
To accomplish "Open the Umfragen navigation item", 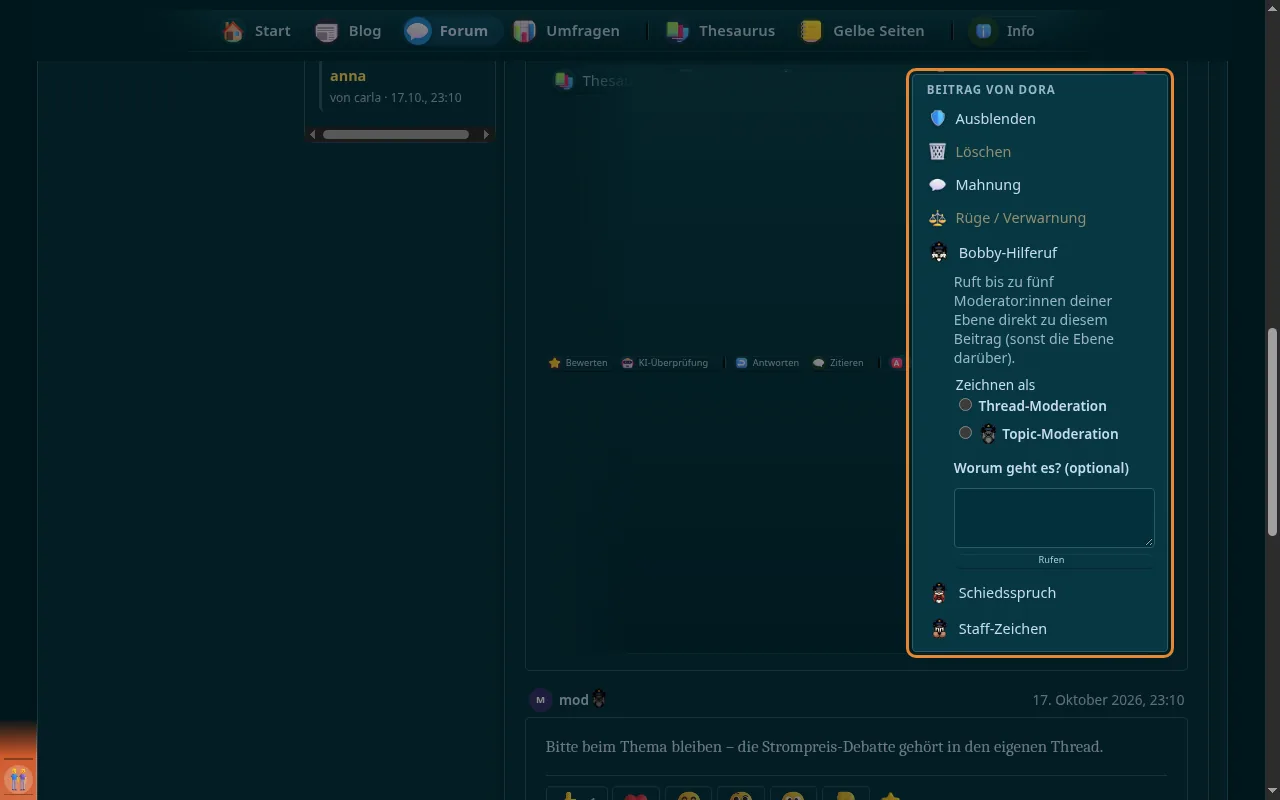I will [x=567, y=31].
